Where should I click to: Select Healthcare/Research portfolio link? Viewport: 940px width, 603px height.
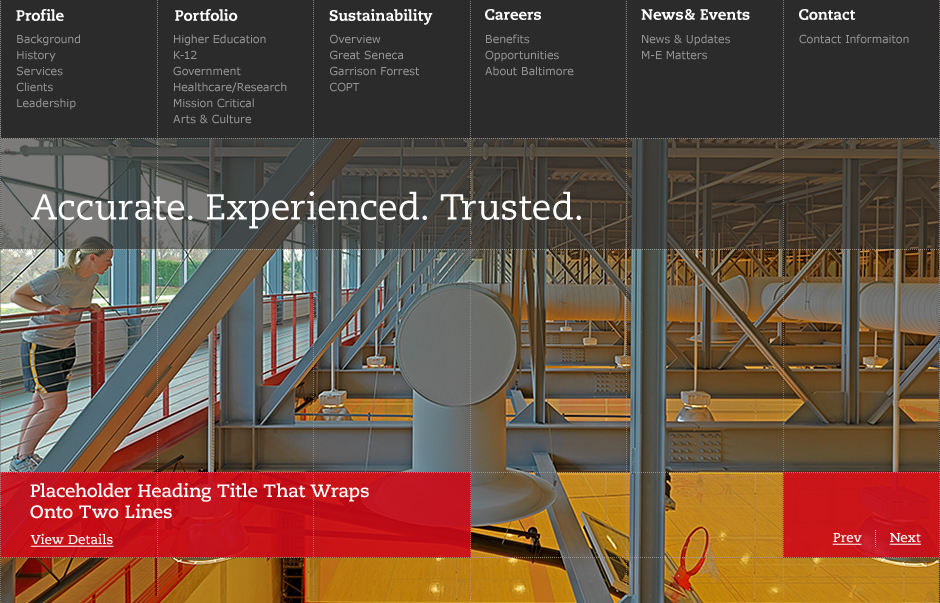click(229, 87)
